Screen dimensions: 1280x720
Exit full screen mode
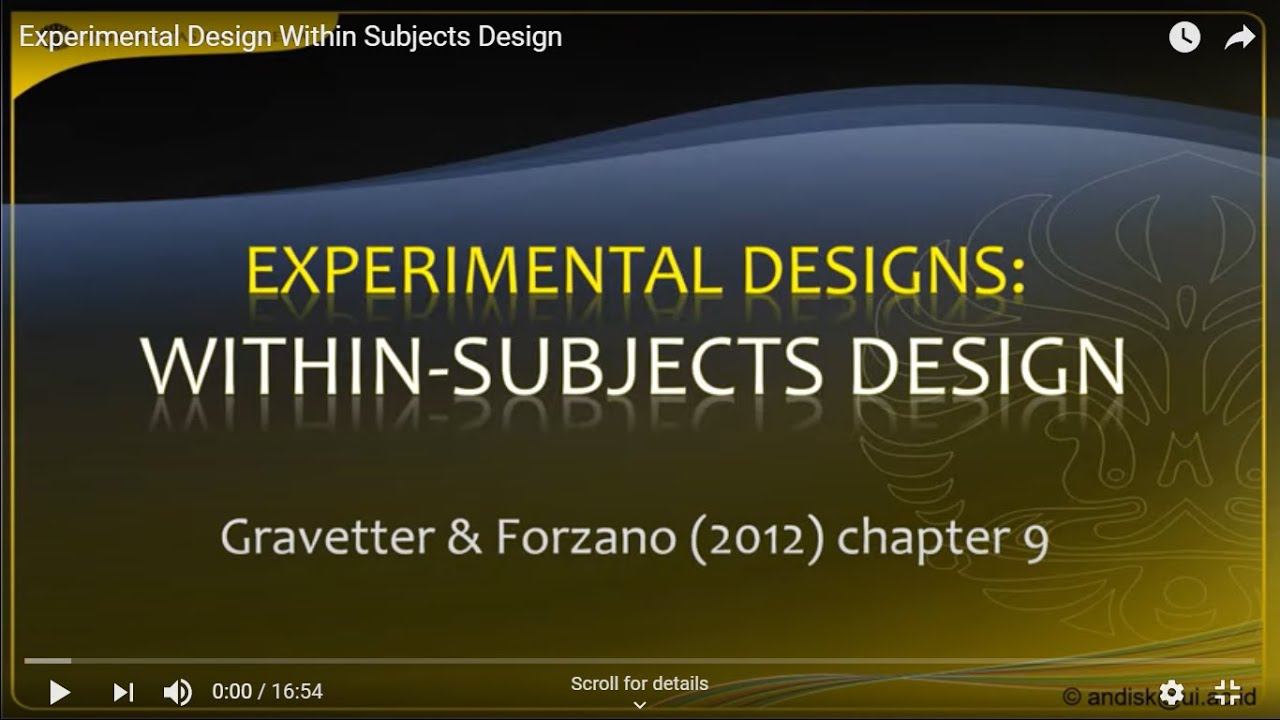1228,692
